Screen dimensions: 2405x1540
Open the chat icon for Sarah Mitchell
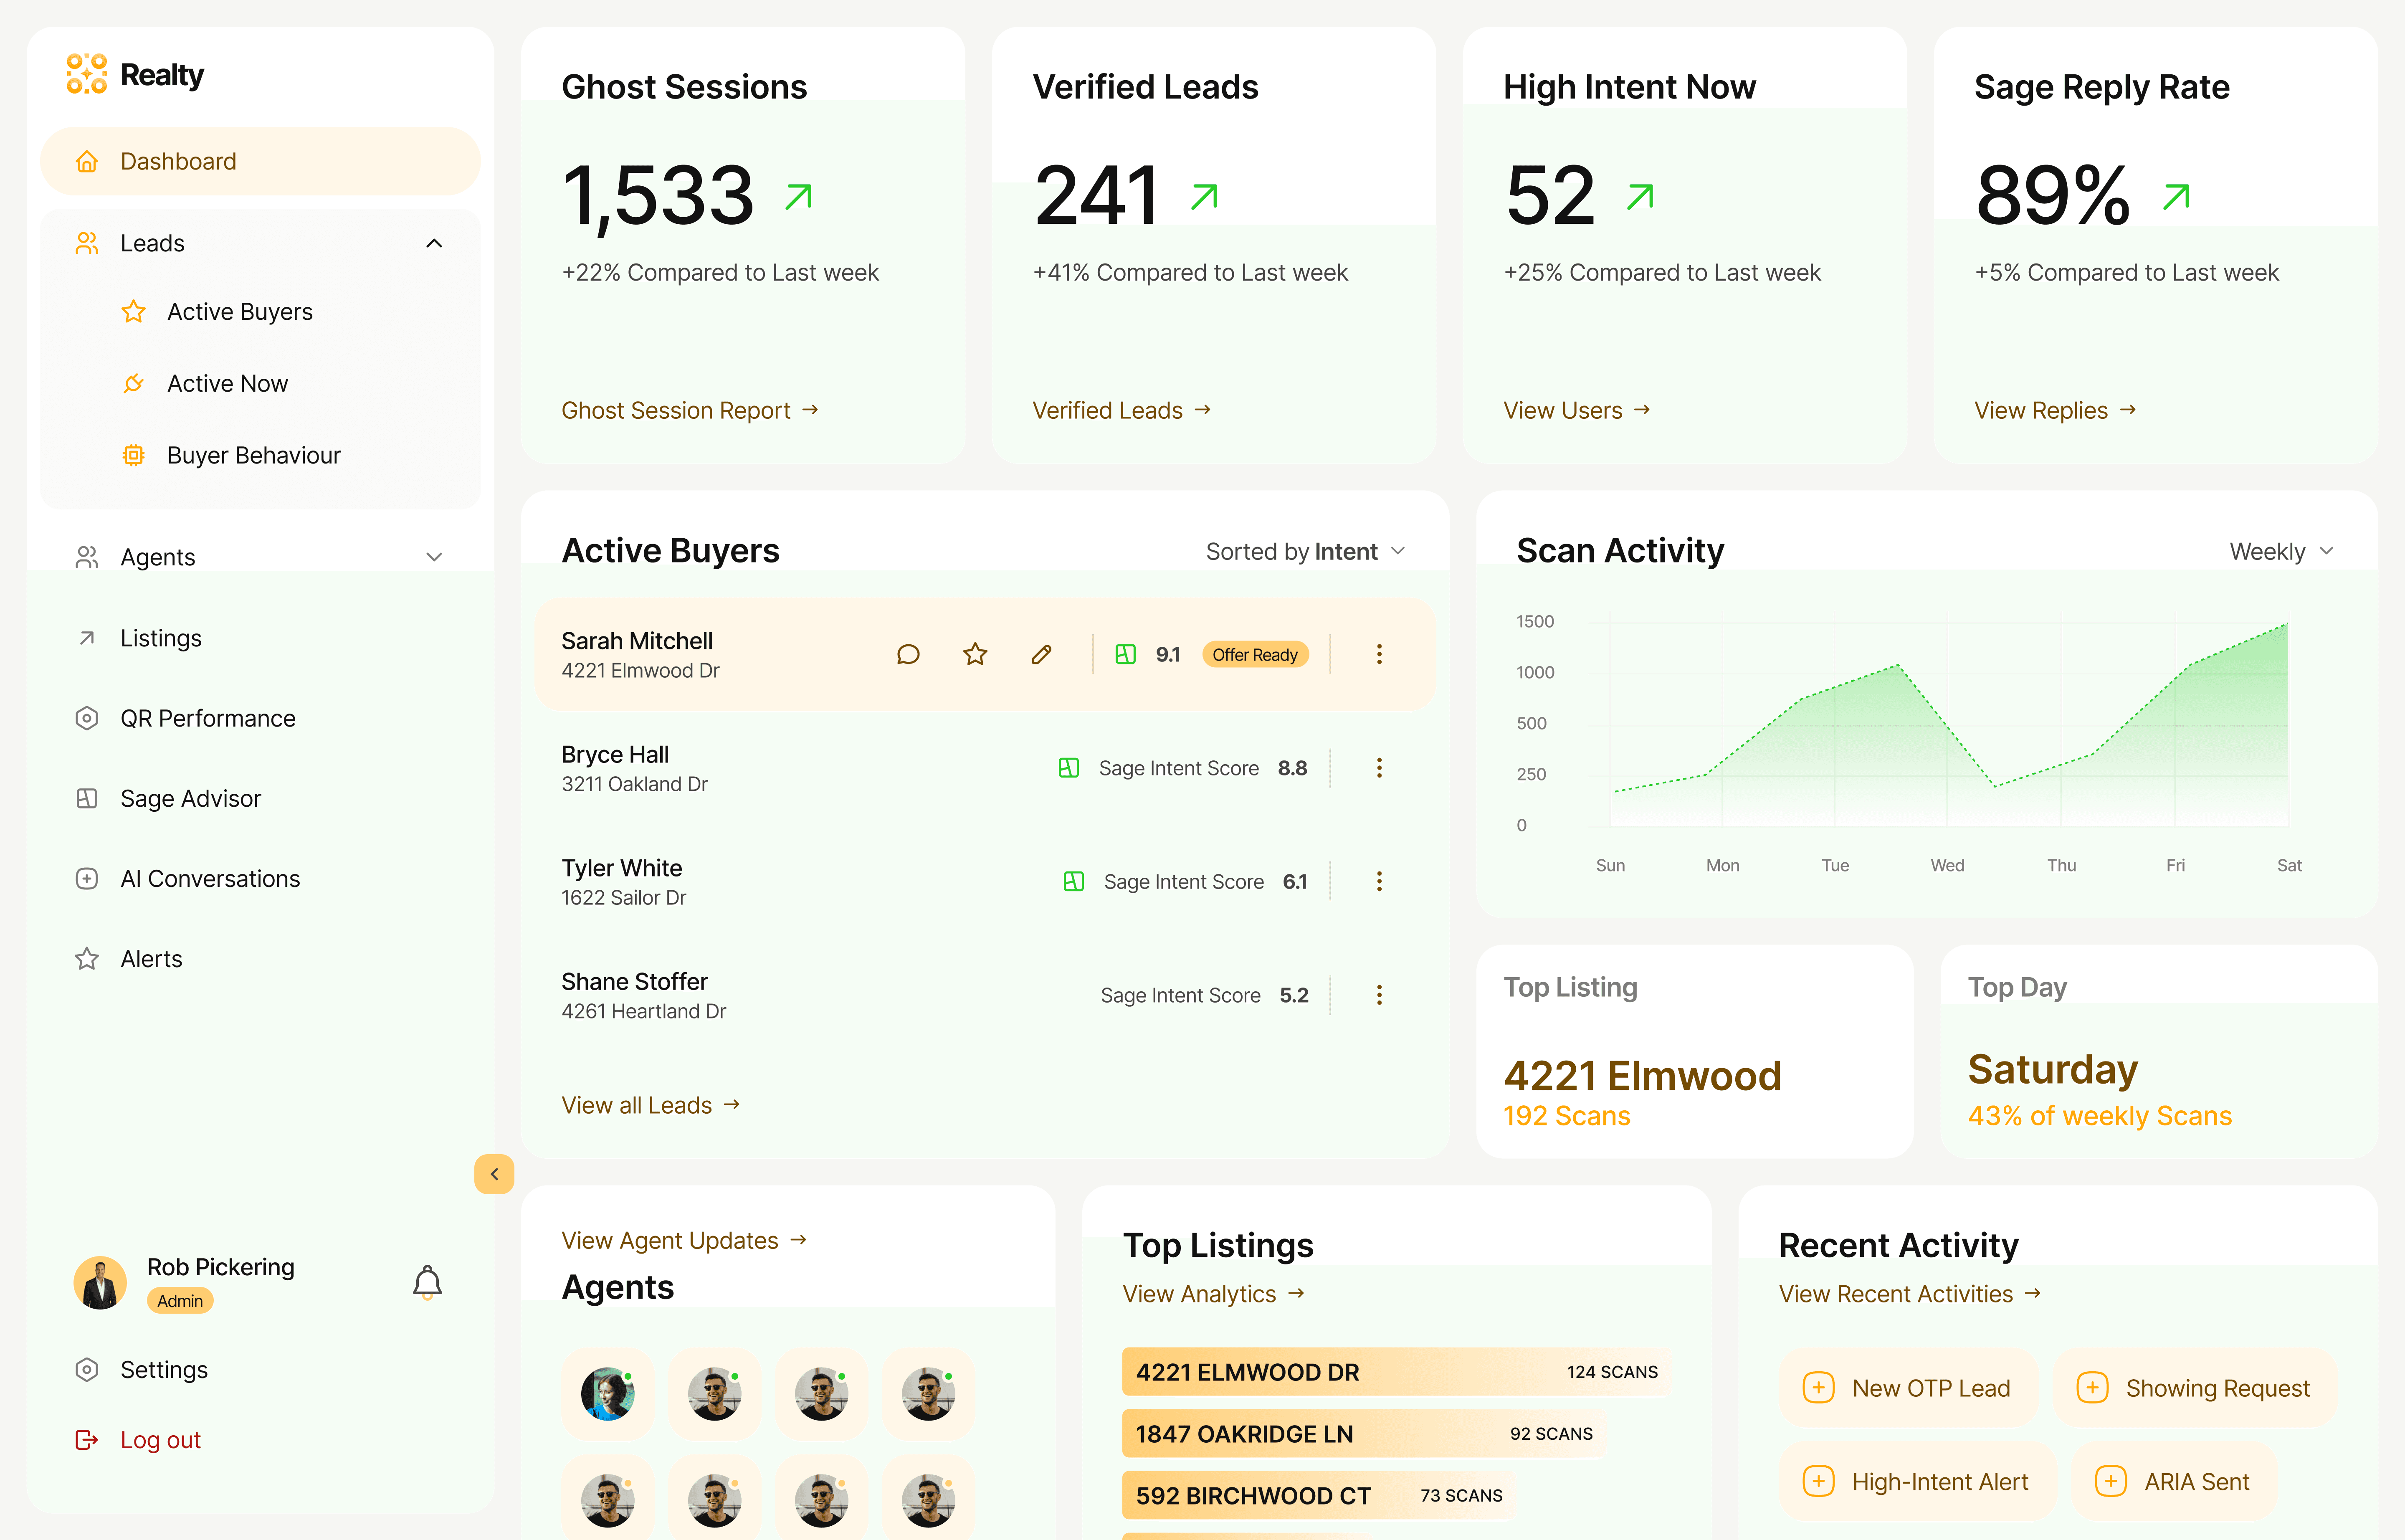(908, 654)
